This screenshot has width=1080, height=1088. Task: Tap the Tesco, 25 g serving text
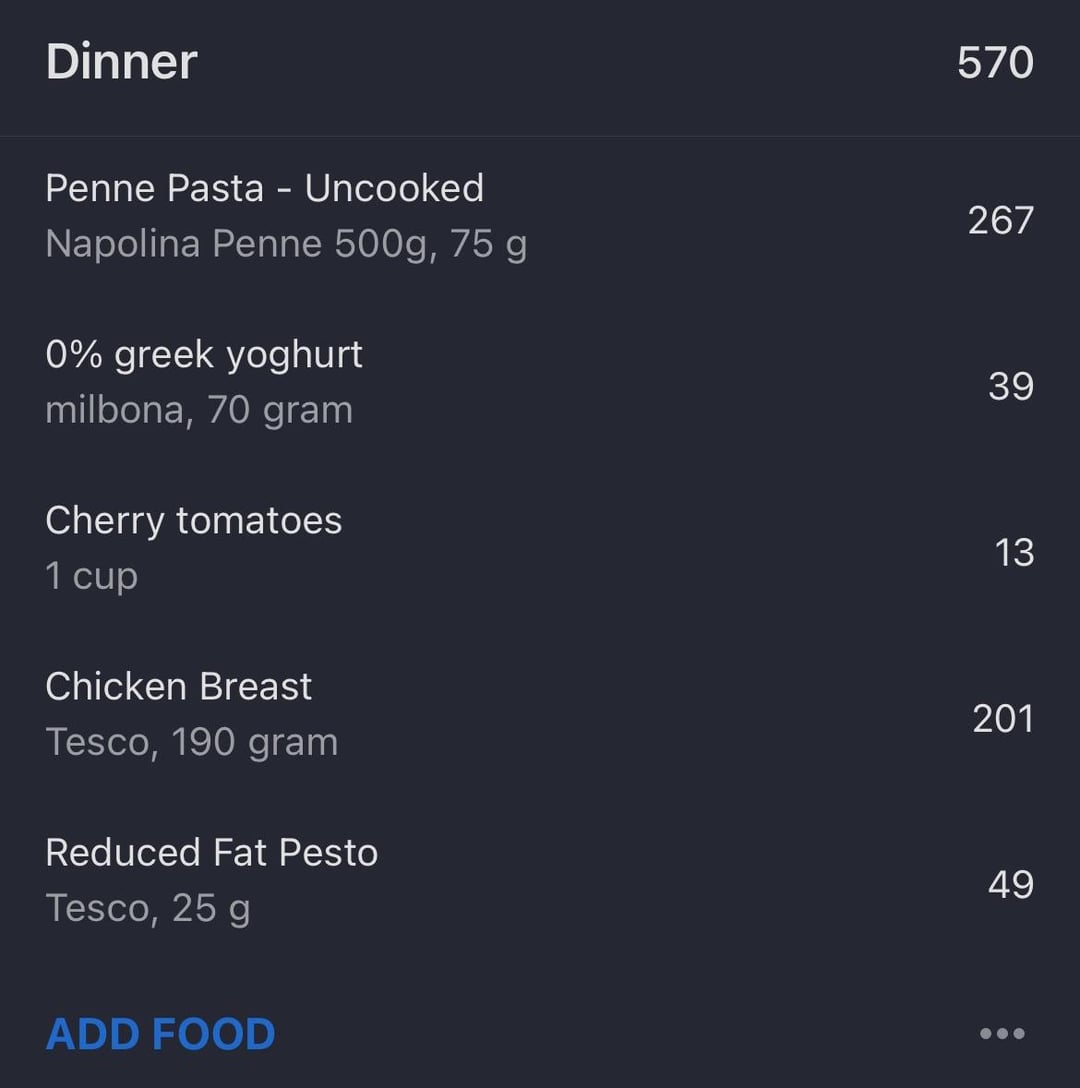(148, 908)
